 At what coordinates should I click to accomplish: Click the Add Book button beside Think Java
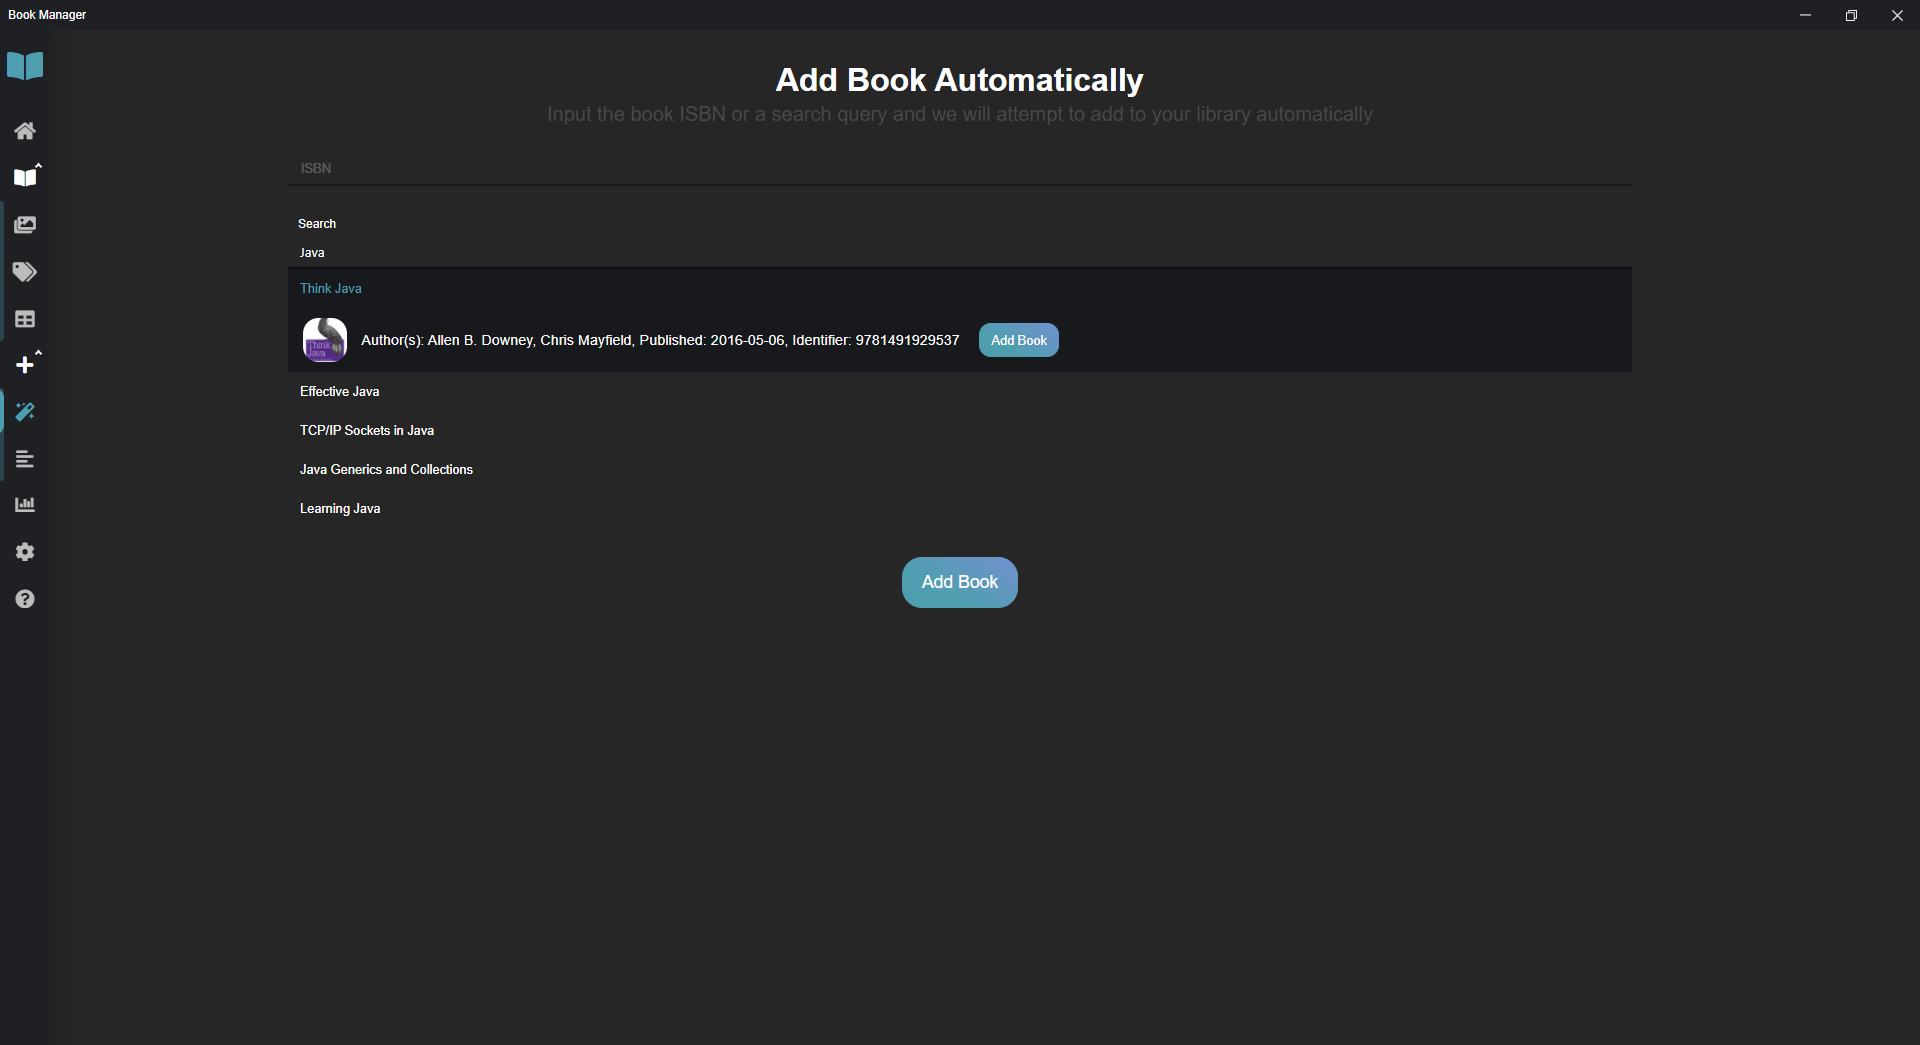click(1018, 339)
